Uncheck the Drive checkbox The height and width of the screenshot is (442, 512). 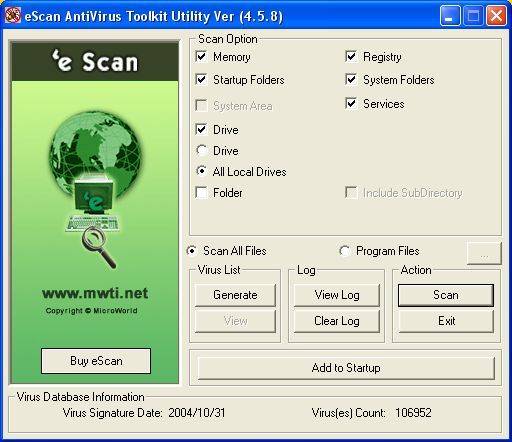tap(202, 129)
